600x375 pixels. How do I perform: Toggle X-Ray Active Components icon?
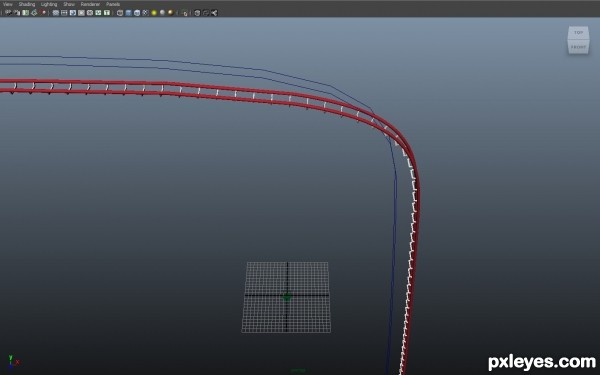point(205,13)
